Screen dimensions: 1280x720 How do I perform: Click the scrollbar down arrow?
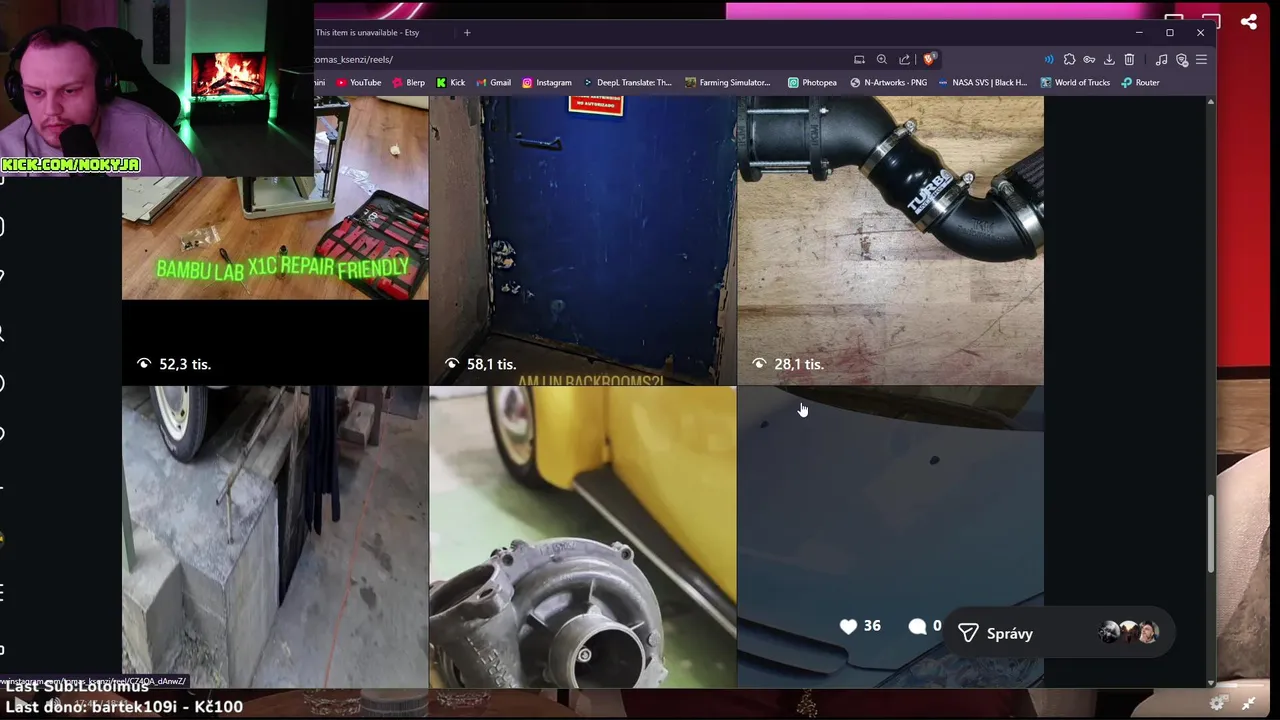[1211, 683]
